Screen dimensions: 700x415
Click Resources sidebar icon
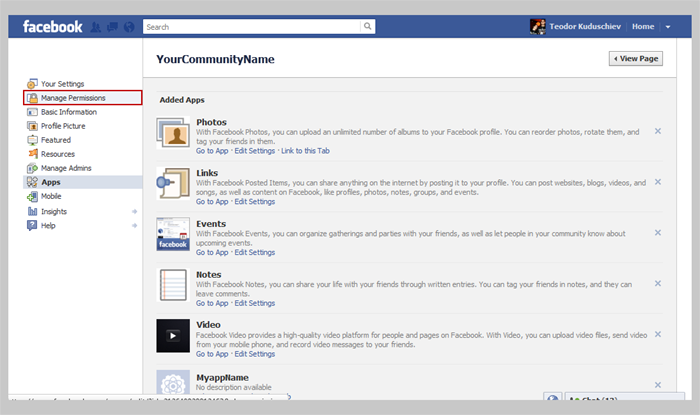[x=33, y=154]
